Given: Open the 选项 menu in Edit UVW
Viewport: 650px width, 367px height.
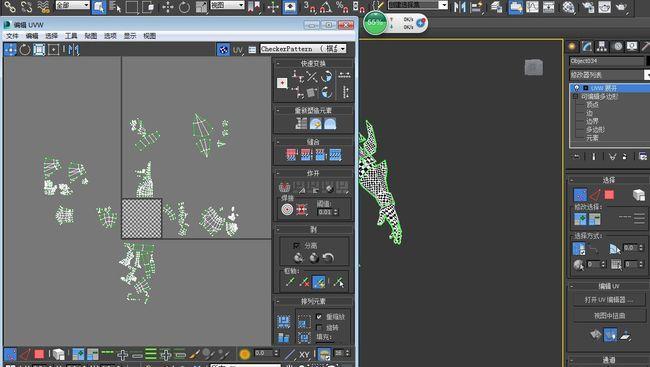Looking at the screenshot, I should tap(110, 36).
